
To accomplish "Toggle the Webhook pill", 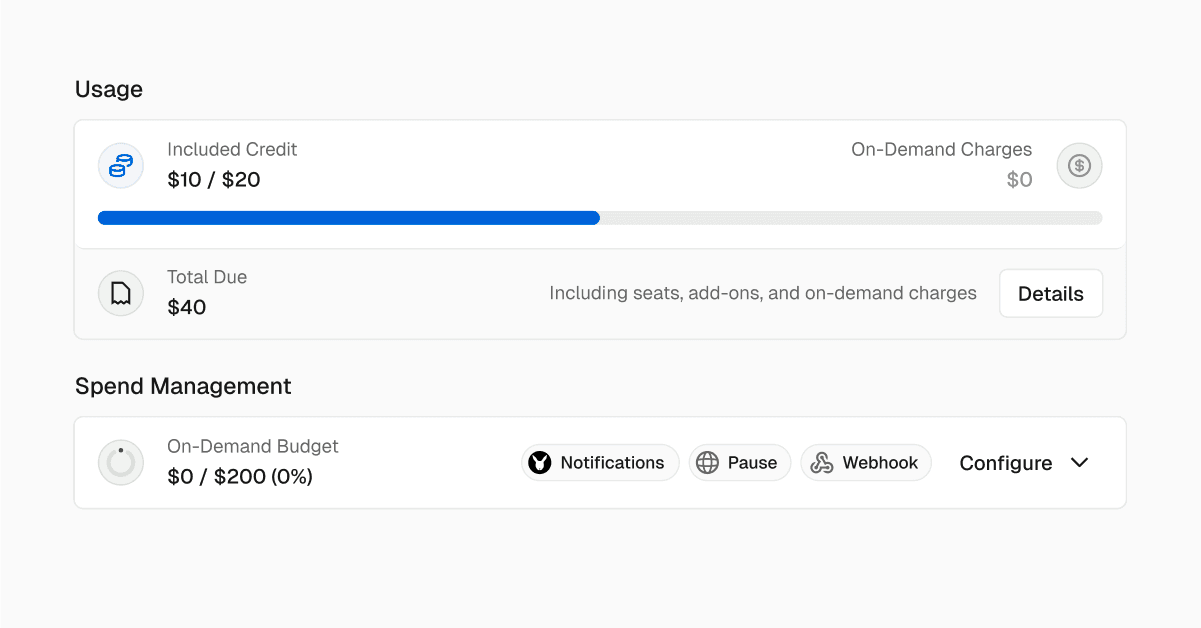I will pos(866,463).
